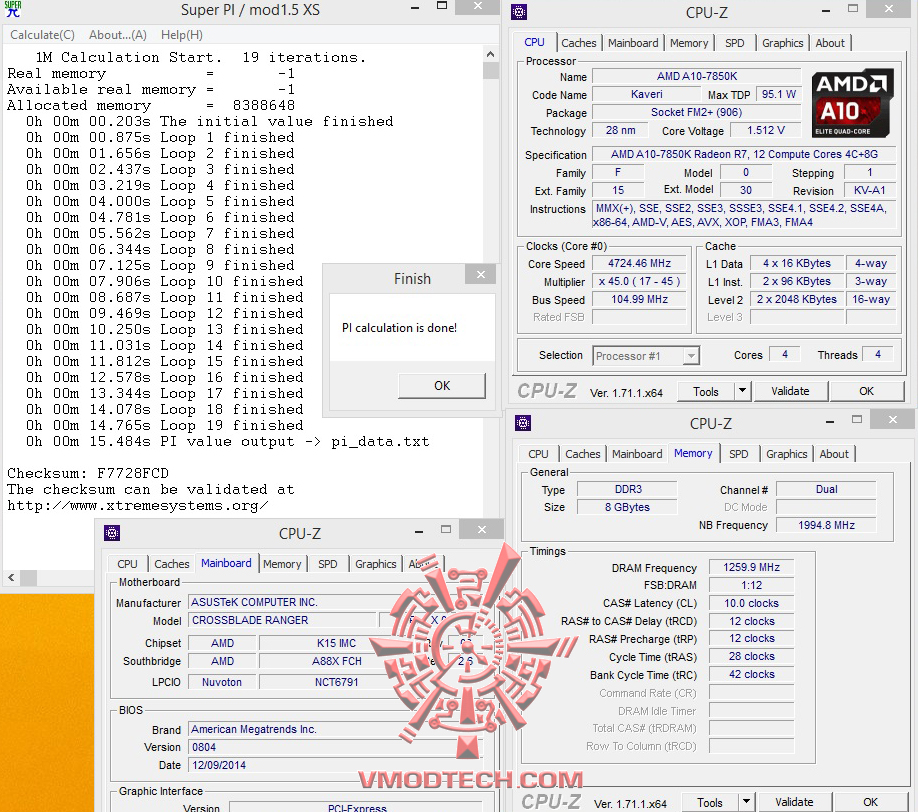The height and width of the screenshot is (812, 918).
Task: Switch to Caches tab in top CPU-Z window
Action: pyautogui.click(x=578, y=43)
